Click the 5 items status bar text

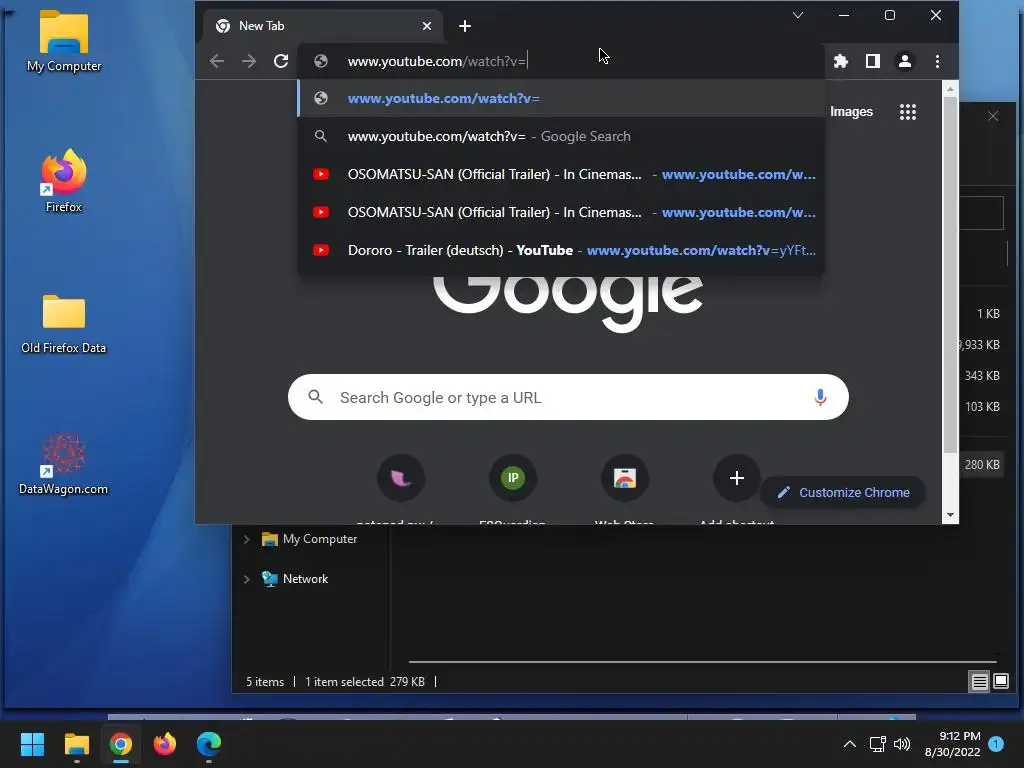click(265, 682)
